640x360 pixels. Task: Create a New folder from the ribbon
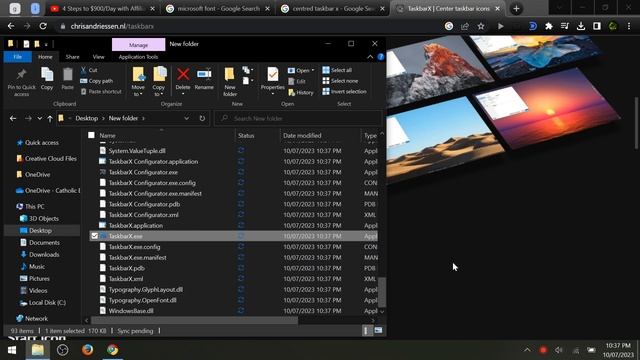(x=230, y=82)
